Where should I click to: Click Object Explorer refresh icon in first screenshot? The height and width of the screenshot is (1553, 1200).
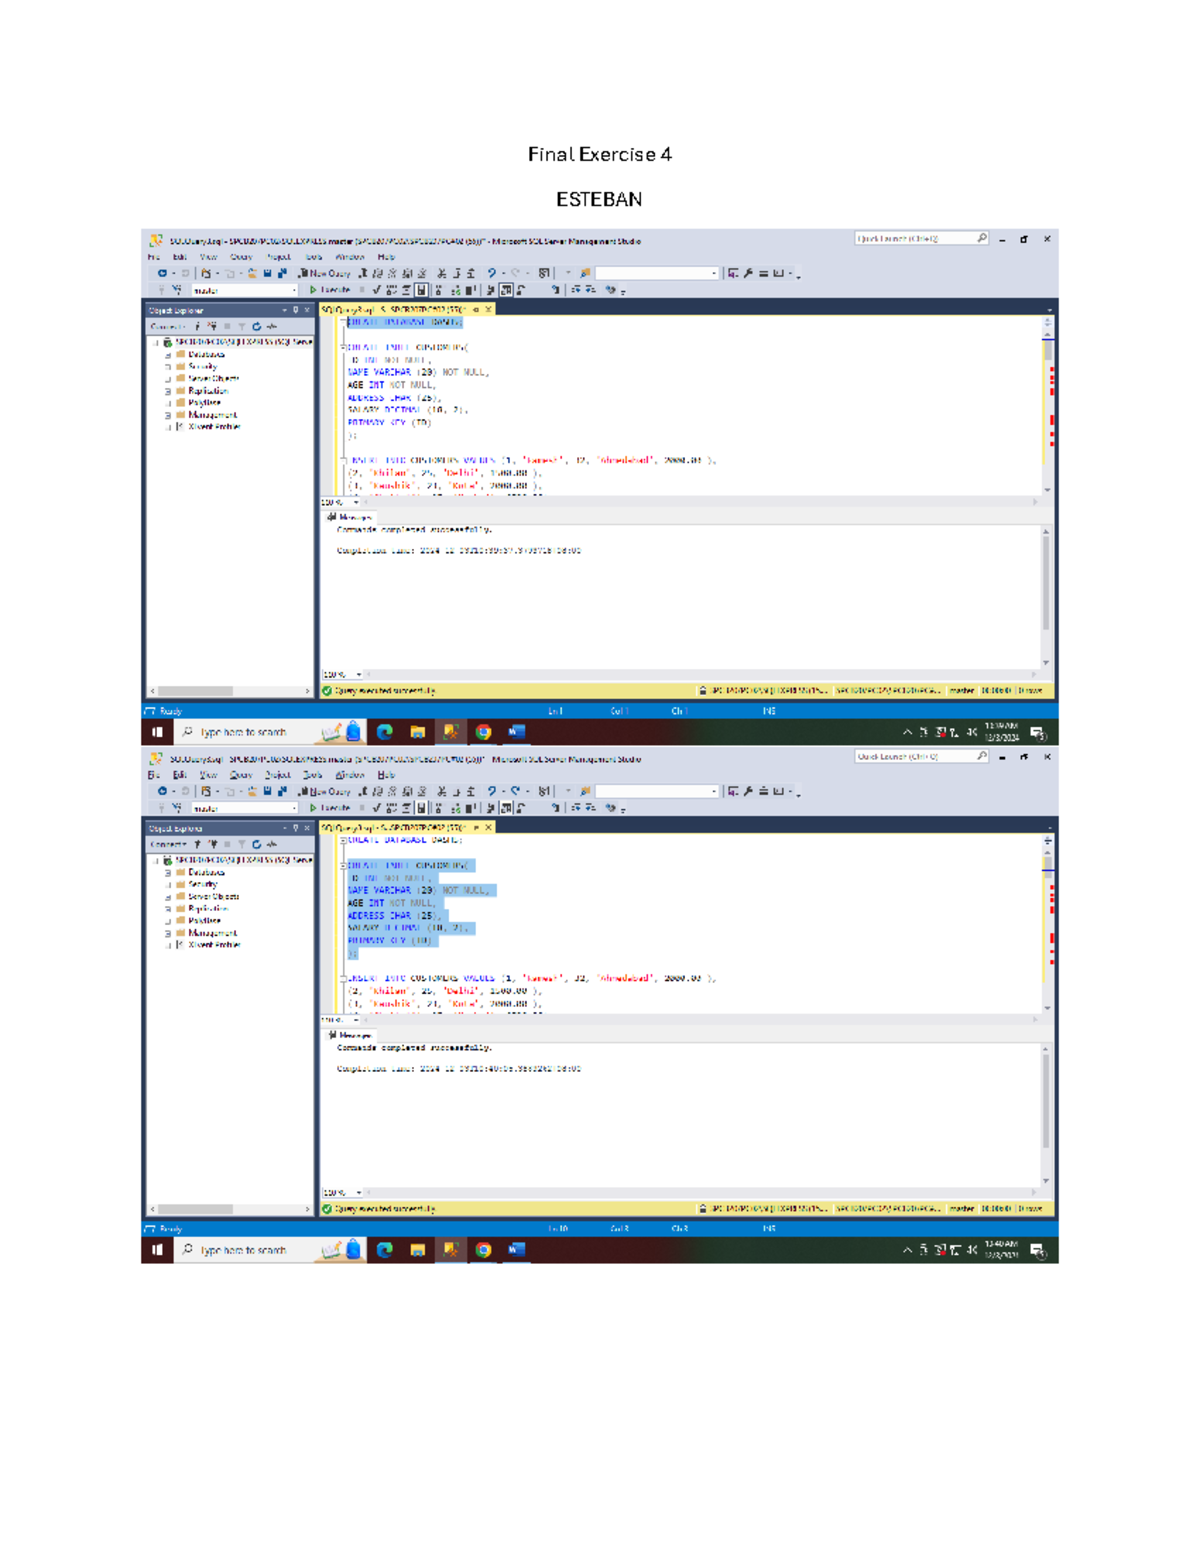point(257,327)
